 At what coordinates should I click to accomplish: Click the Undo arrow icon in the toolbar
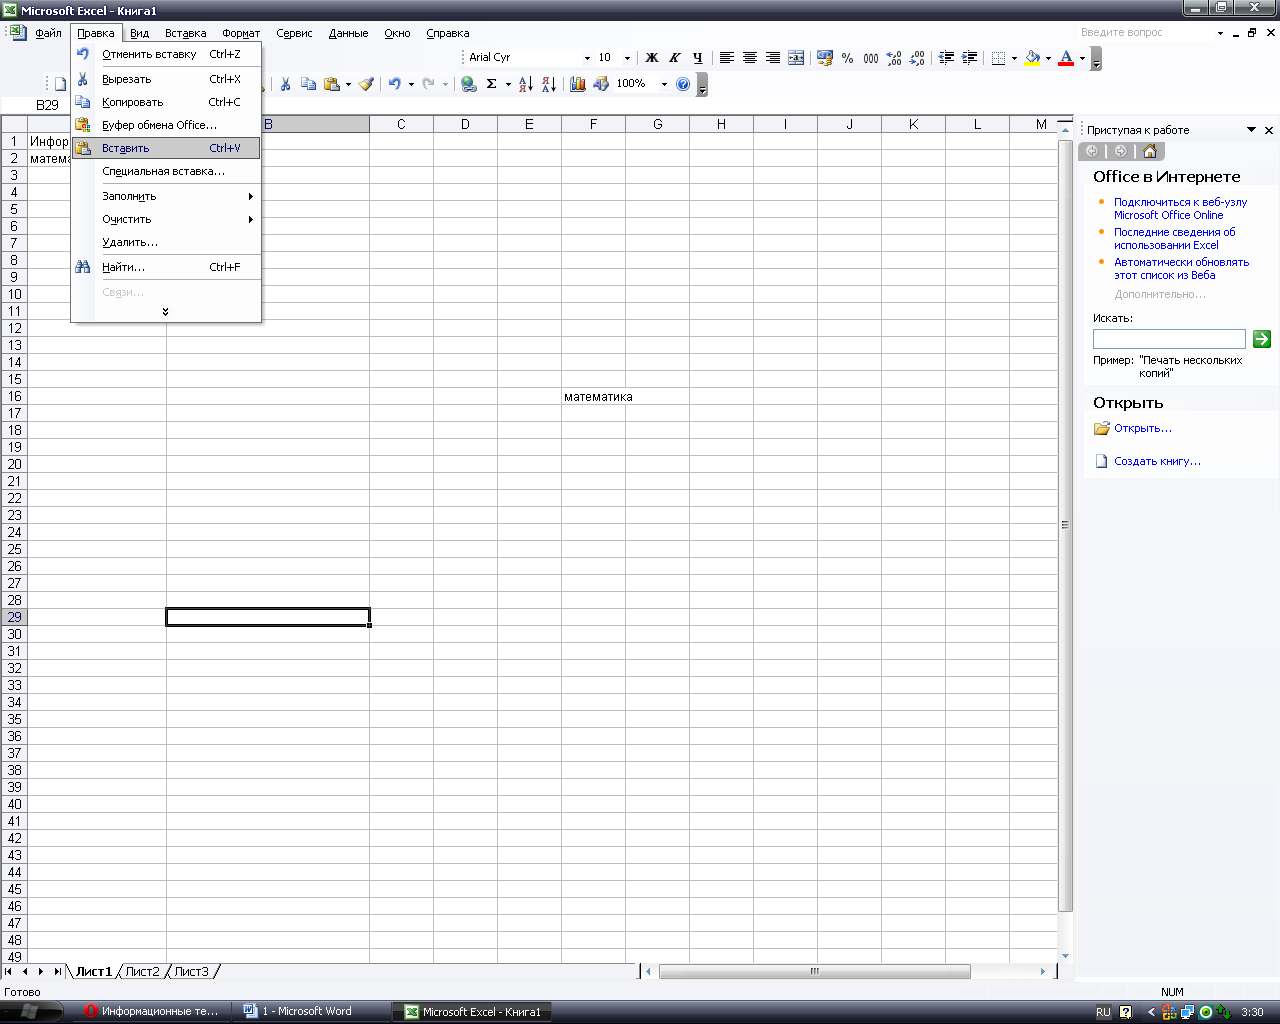[x=395, y=84]
